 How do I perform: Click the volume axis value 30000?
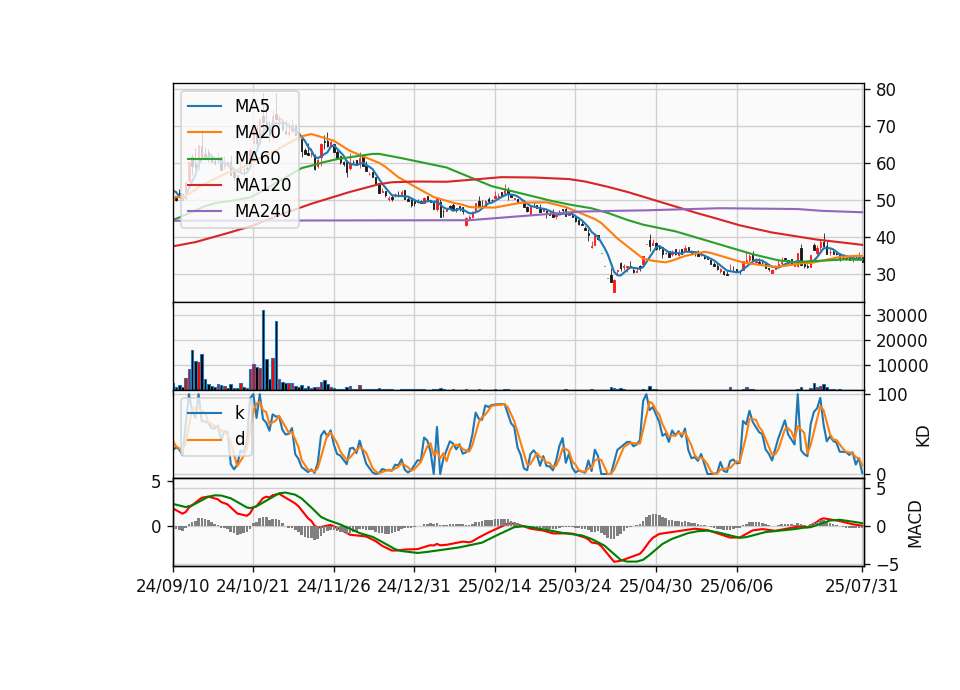[902, 316]
